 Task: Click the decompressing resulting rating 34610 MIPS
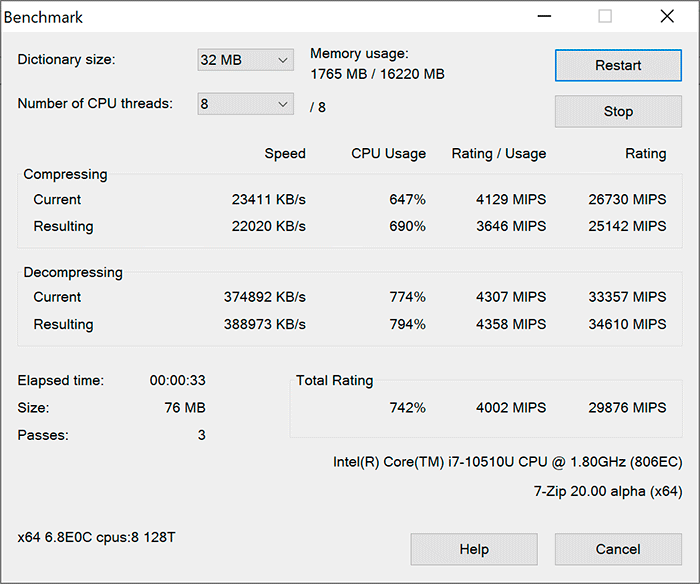click(x=628, y=324)
